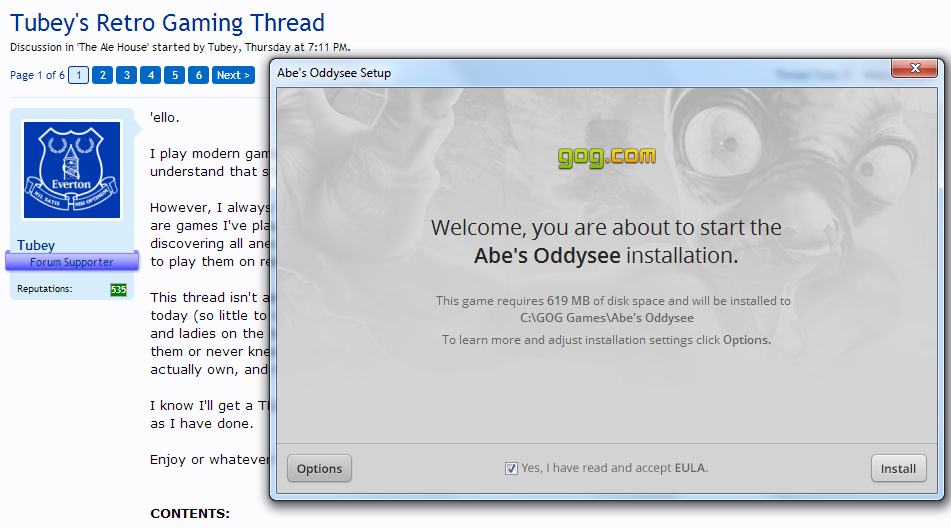Go to forum page 3
Screen dimensions: 951x528
click(126, 75)
